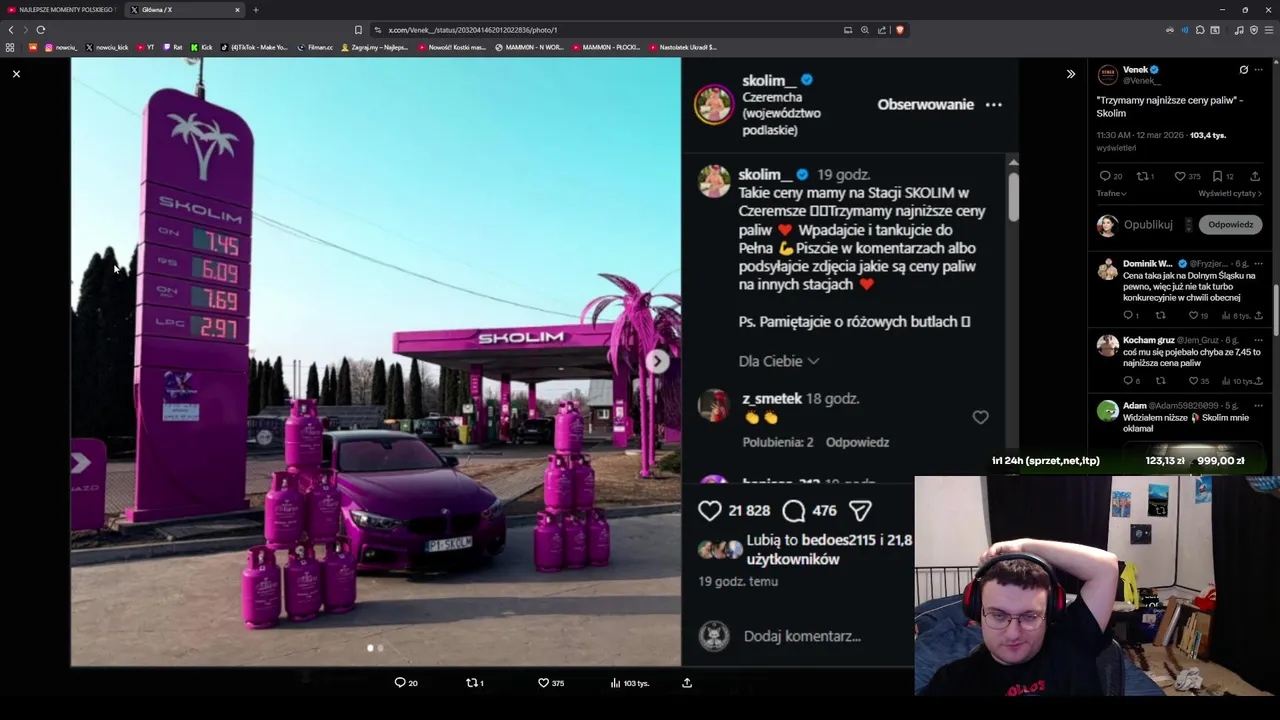Image resolution: width=1280 pixels, height=720 pixels.
Task: Open skolim__ post options three dots
Action: pyautogui.click(x=993, y=104)
